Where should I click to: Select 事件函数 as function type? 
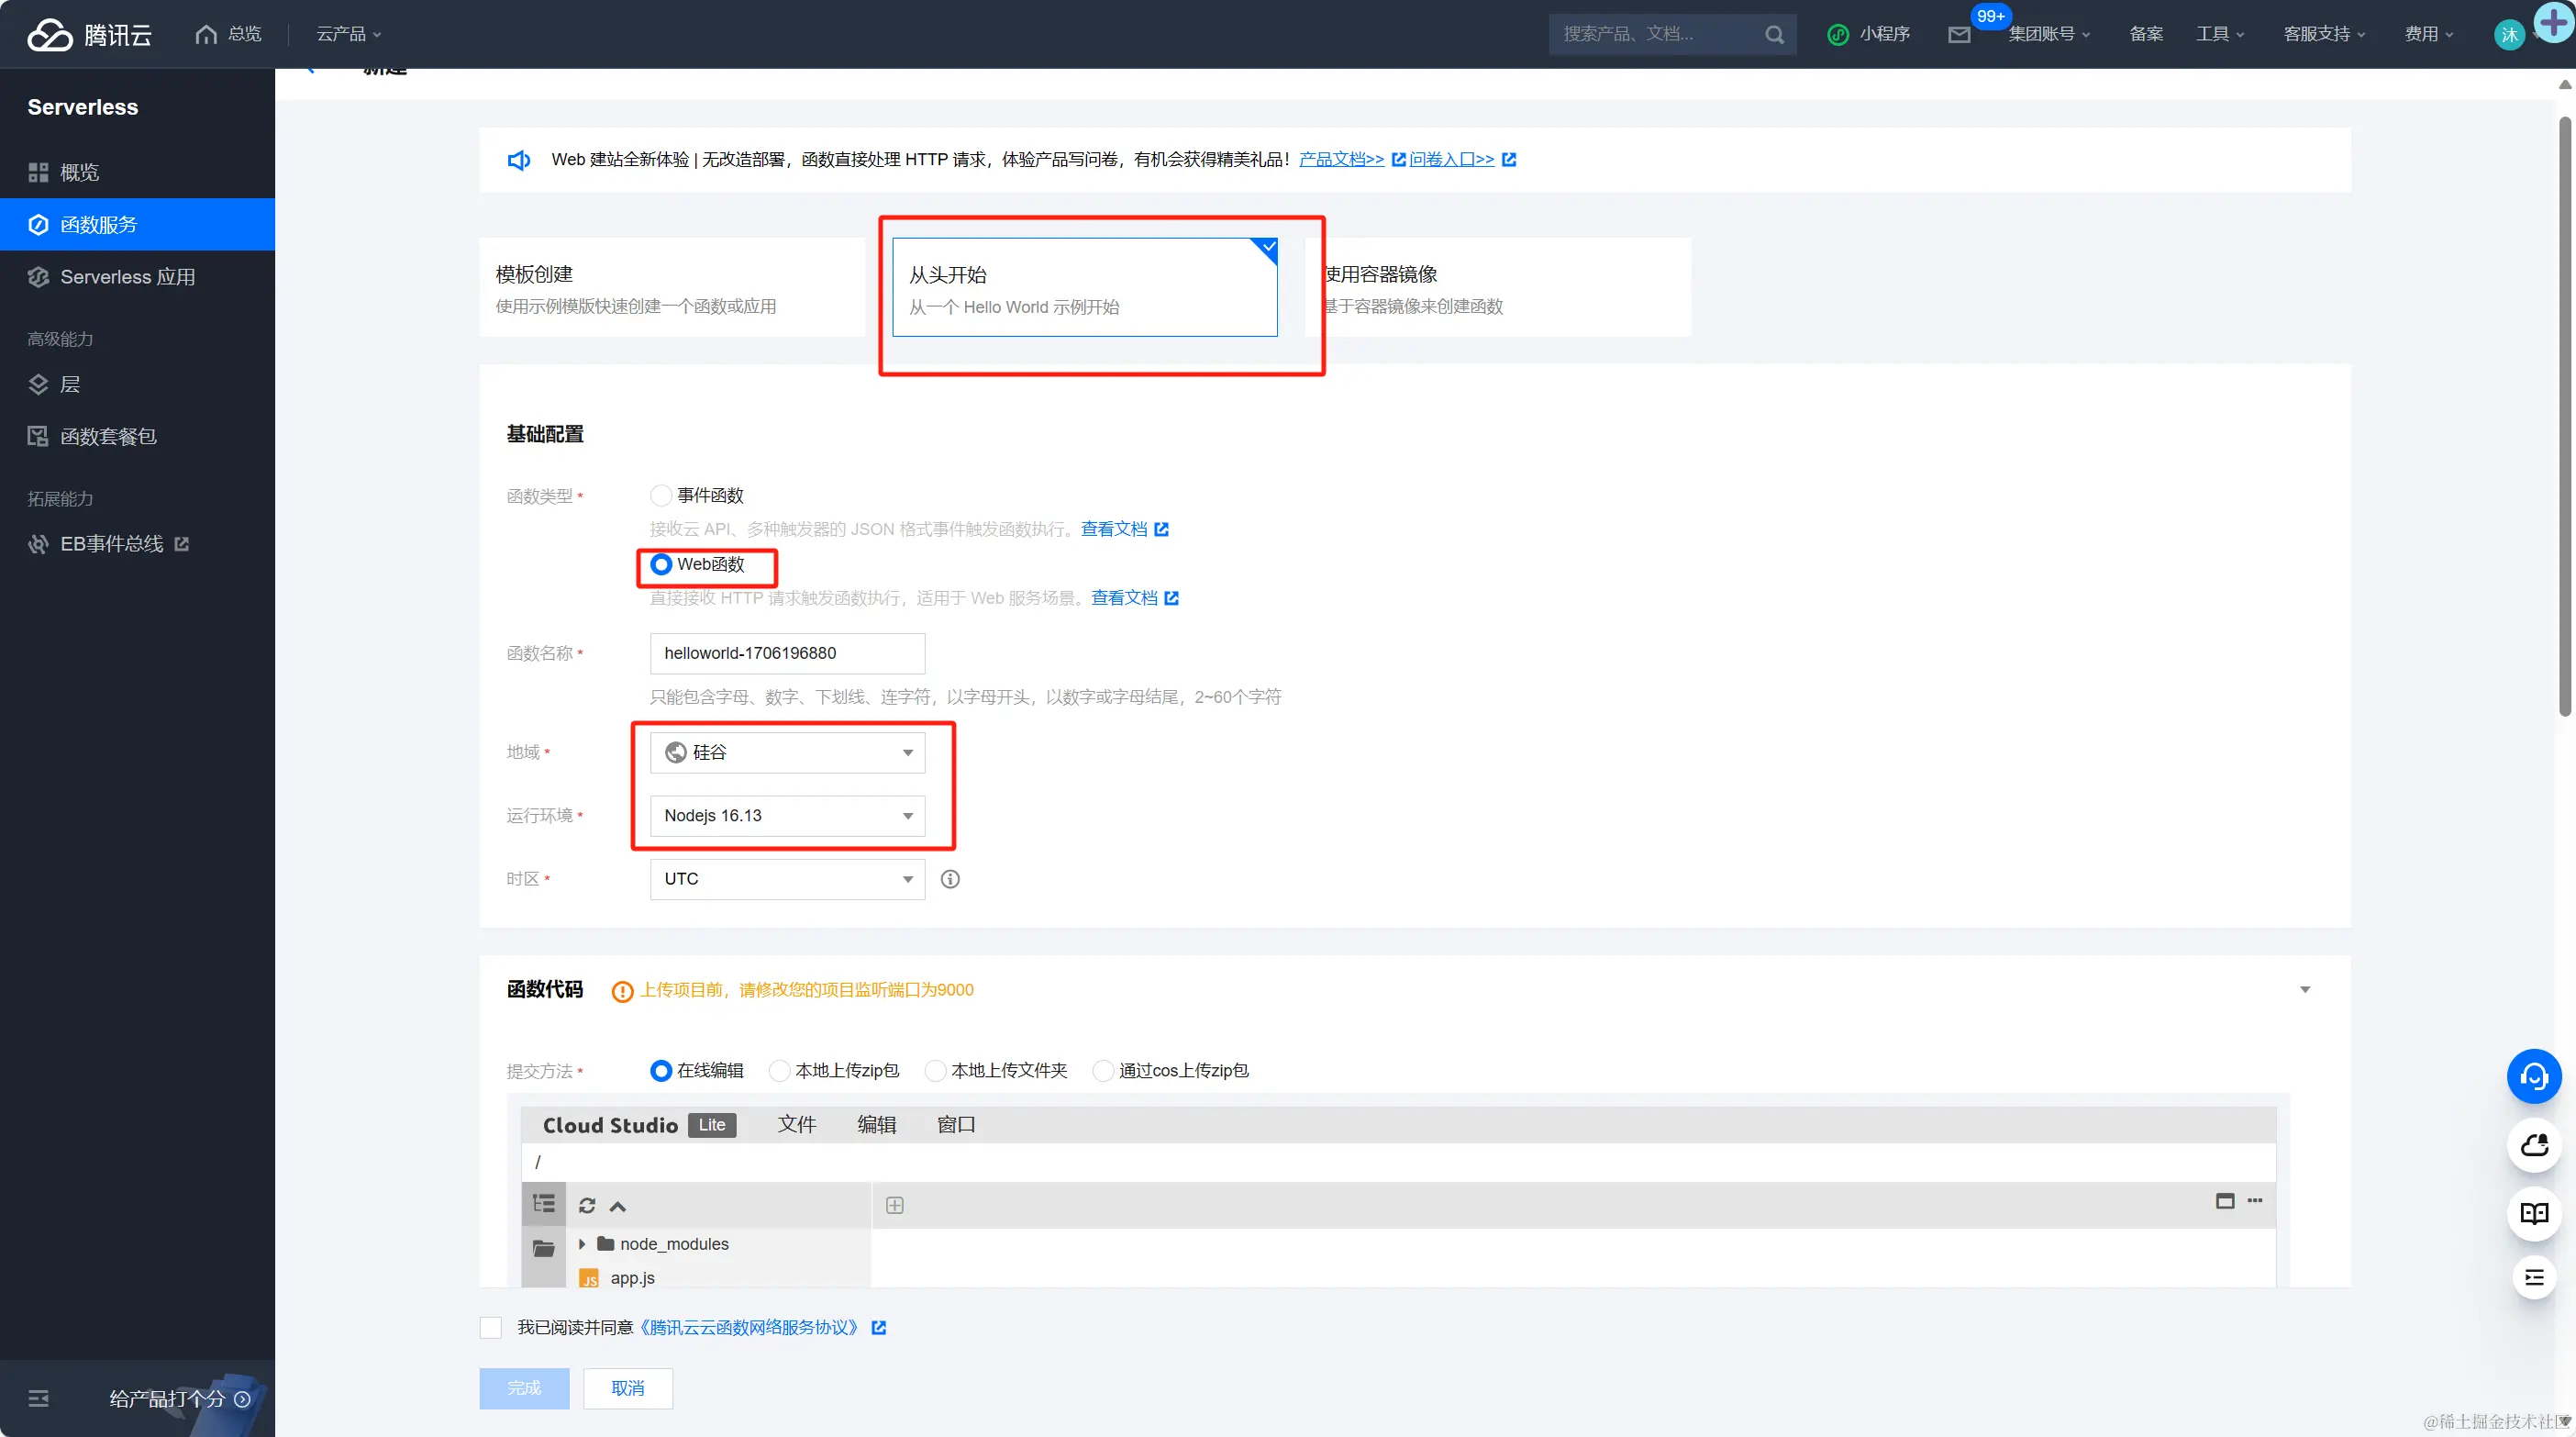click(661, 495)
